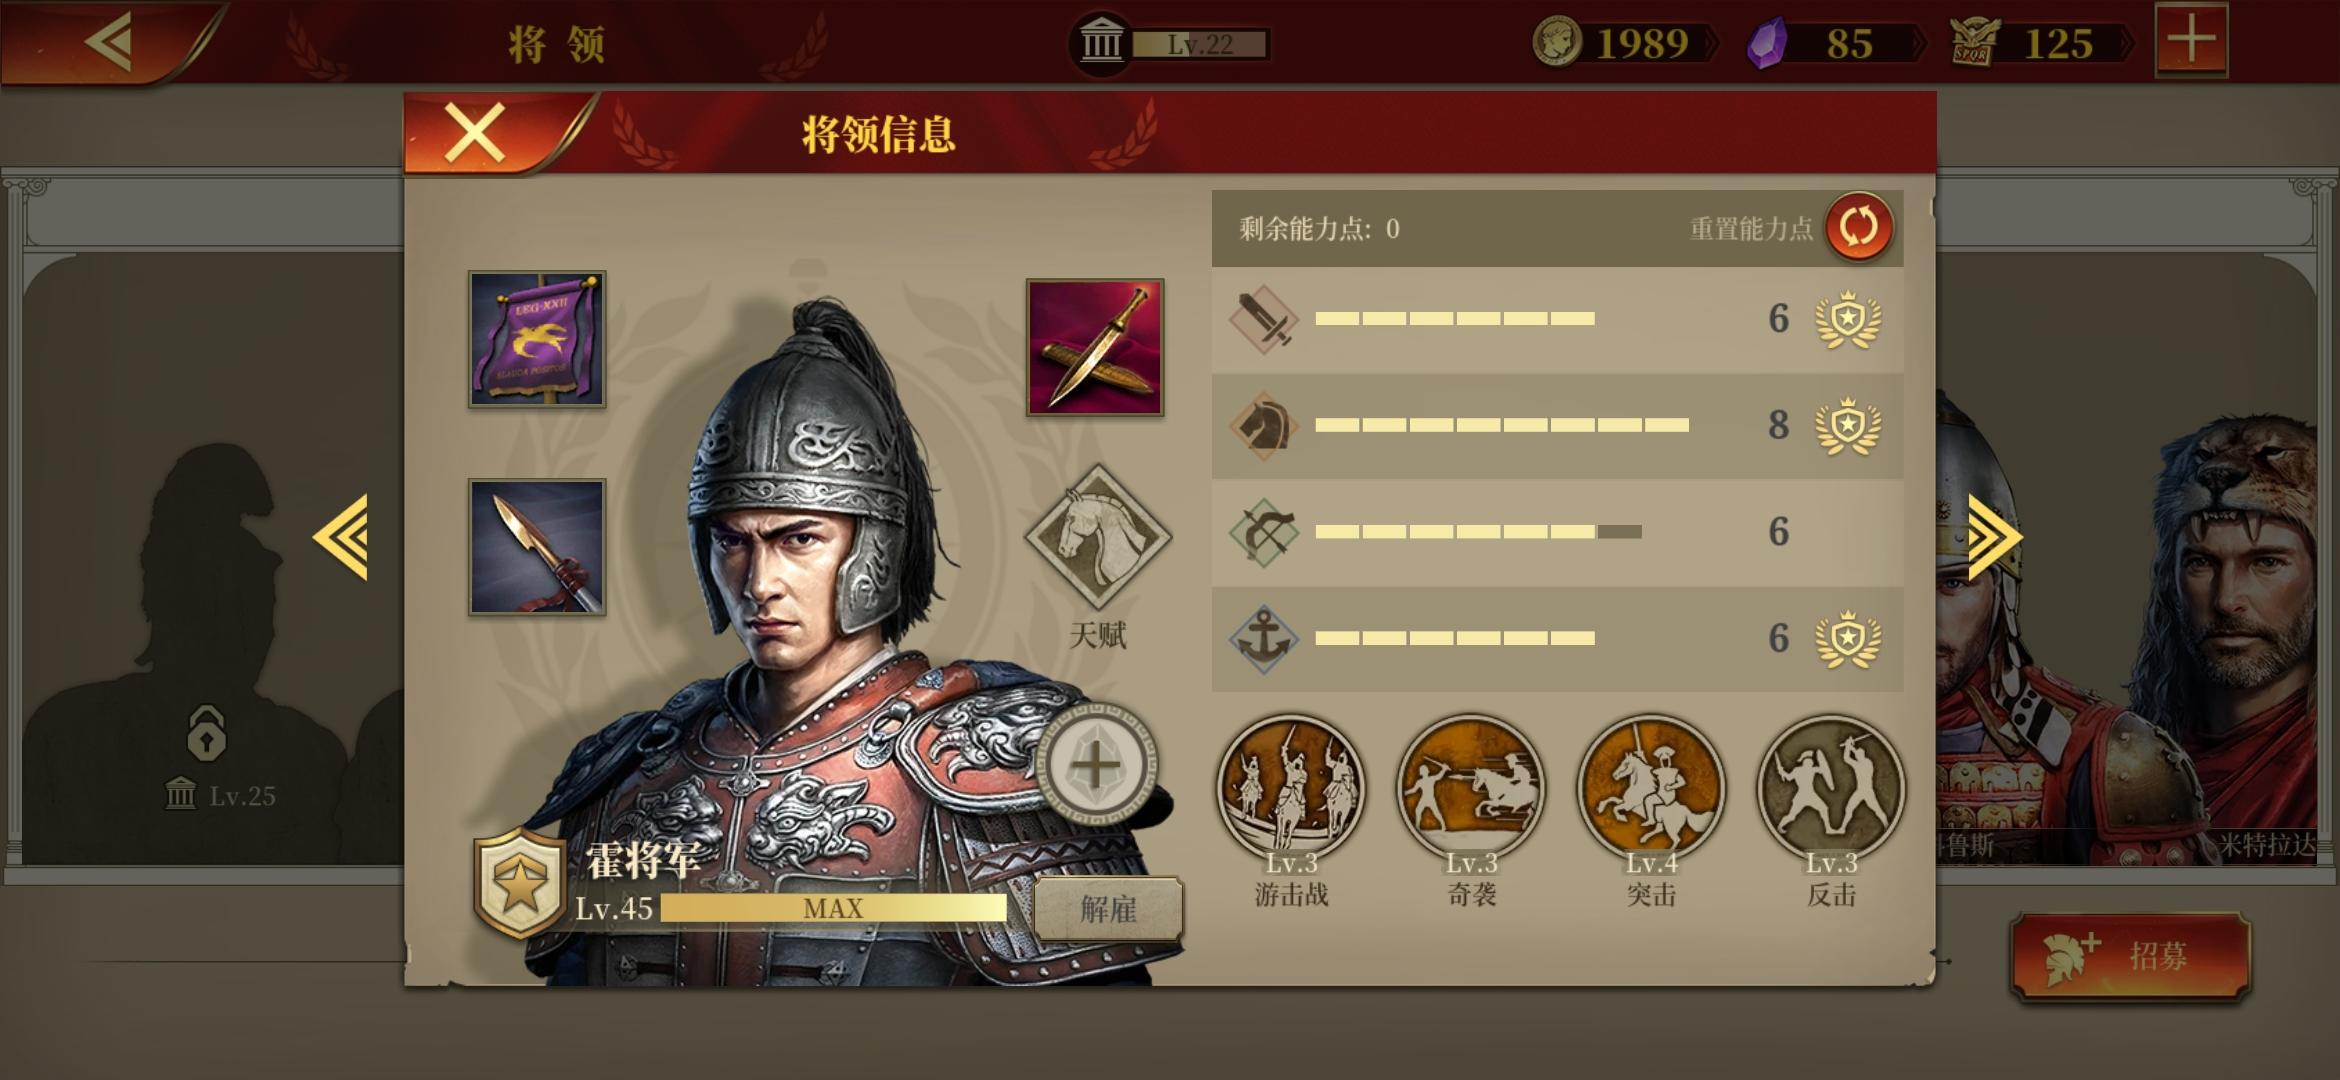2340x1080 pixels.
Task: Open the spear equipment slot
Action: tap(537, 547)
